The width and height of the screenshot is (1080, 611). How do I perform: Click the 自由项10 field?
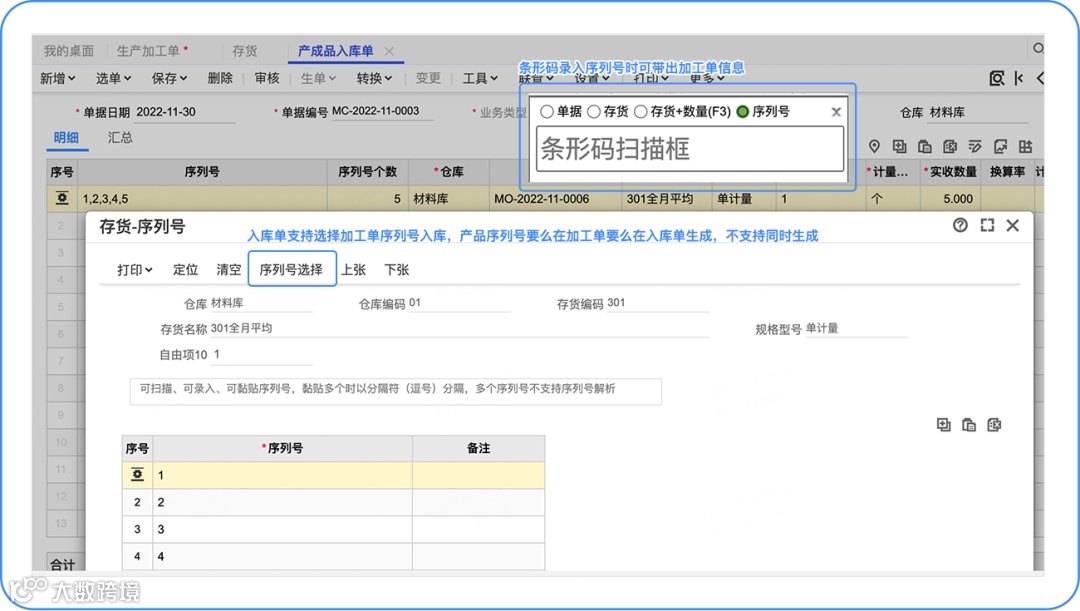pyautogui.click(x=262, y=355)
